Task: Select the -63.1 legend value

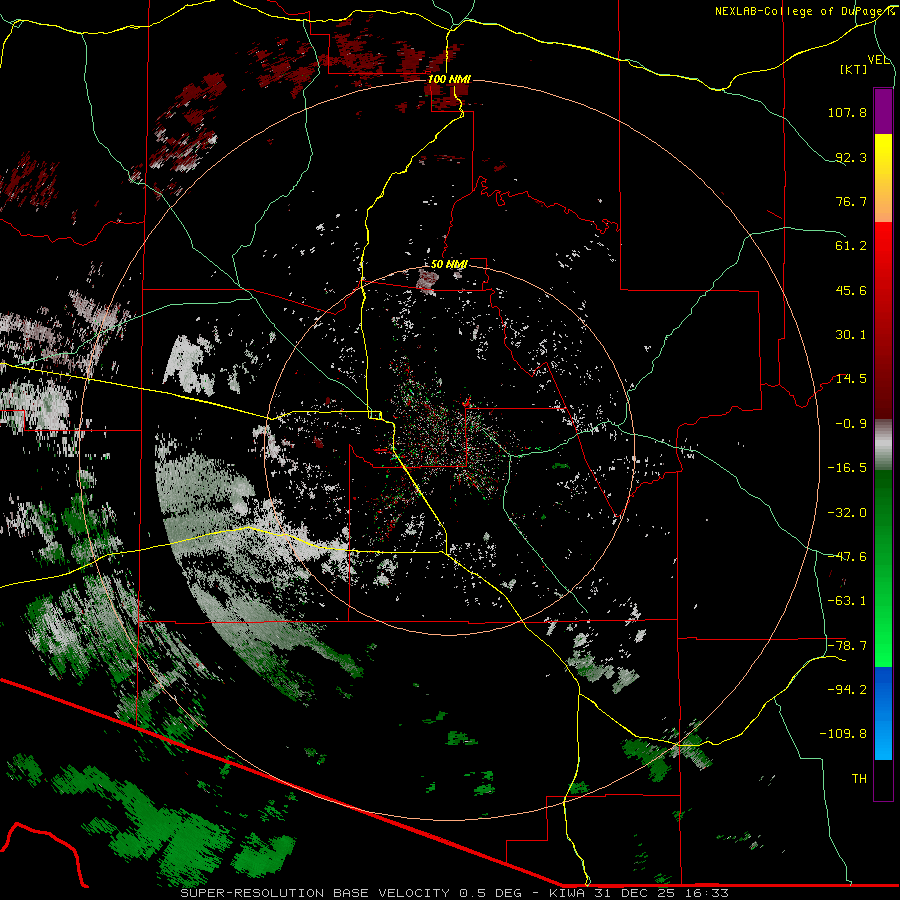Action: tap(847, 600)
